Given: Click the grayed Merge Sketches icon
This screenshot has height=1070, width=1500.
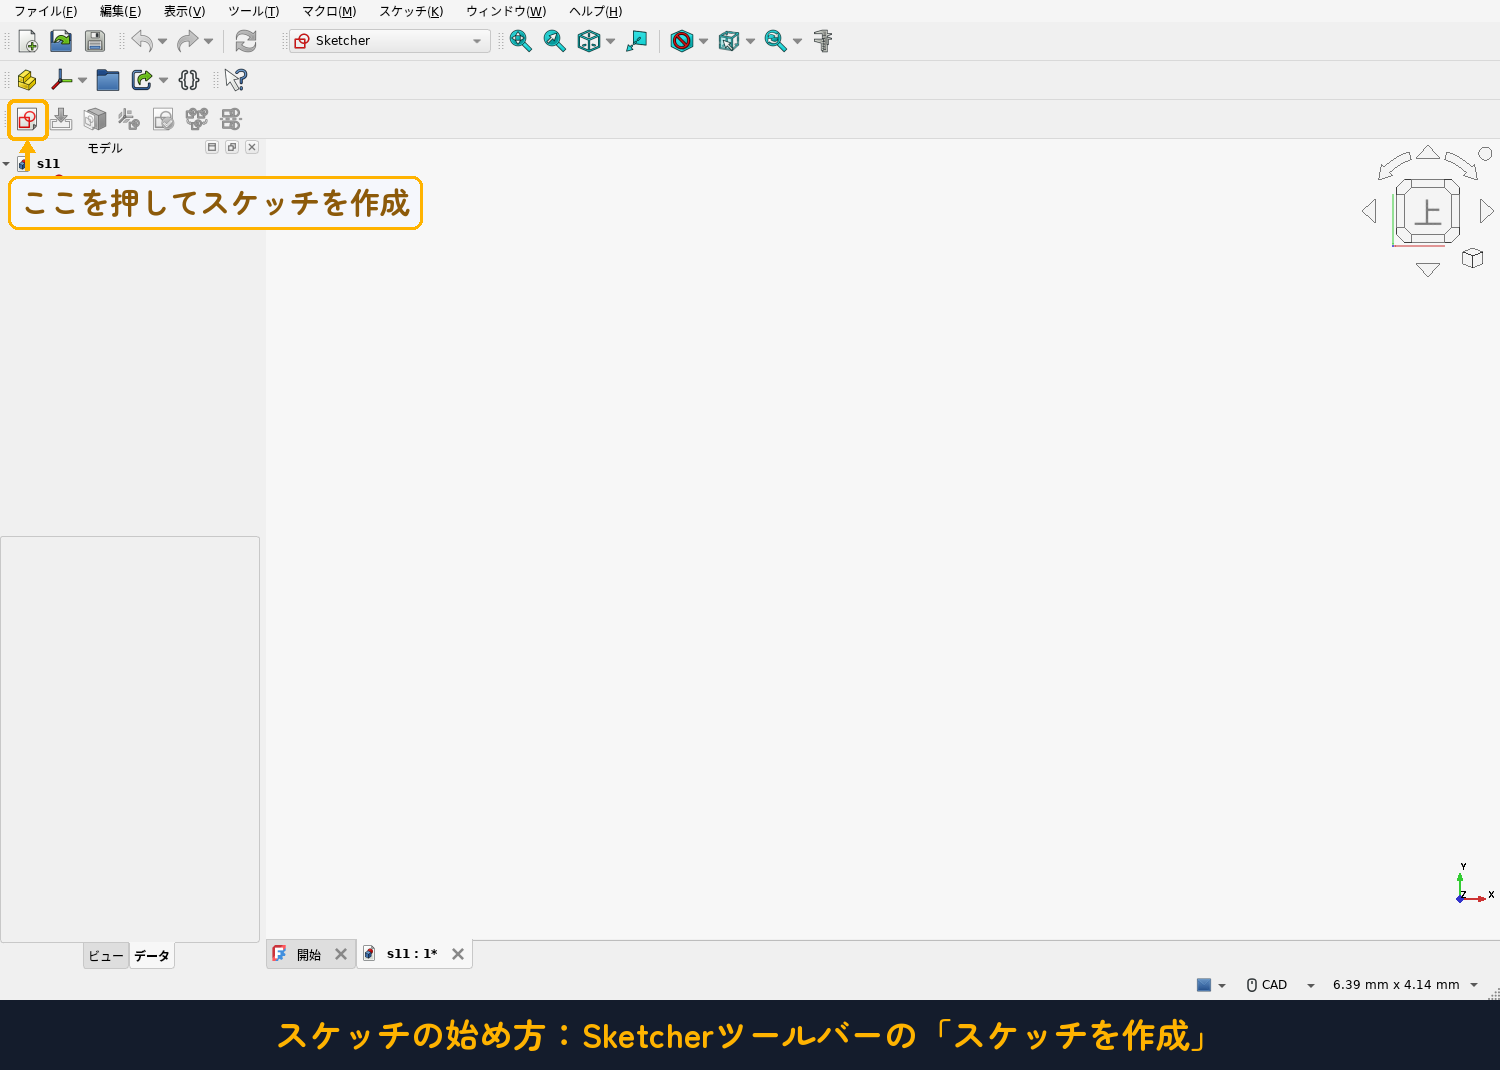Looking at the screenshot, I should point(197,120).
